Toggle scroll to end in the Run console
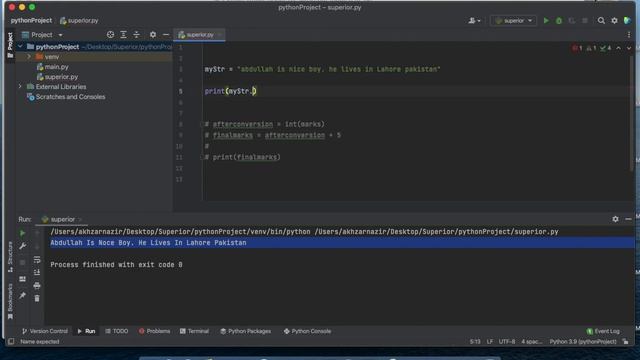Screen dimensions: 640x360 pyautogui.click(x=37, y=272)
